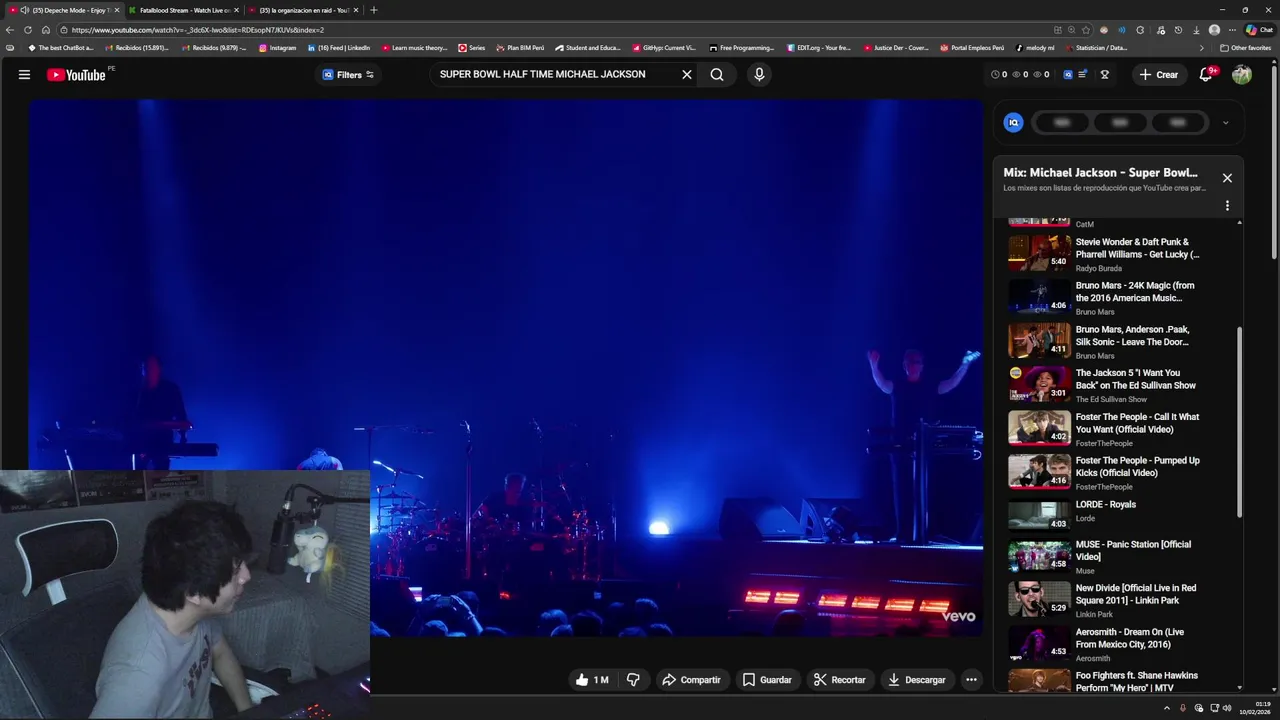1280x720 pixels.
Task: Open browser downloads icon
Action: (x=1196, y=30)
